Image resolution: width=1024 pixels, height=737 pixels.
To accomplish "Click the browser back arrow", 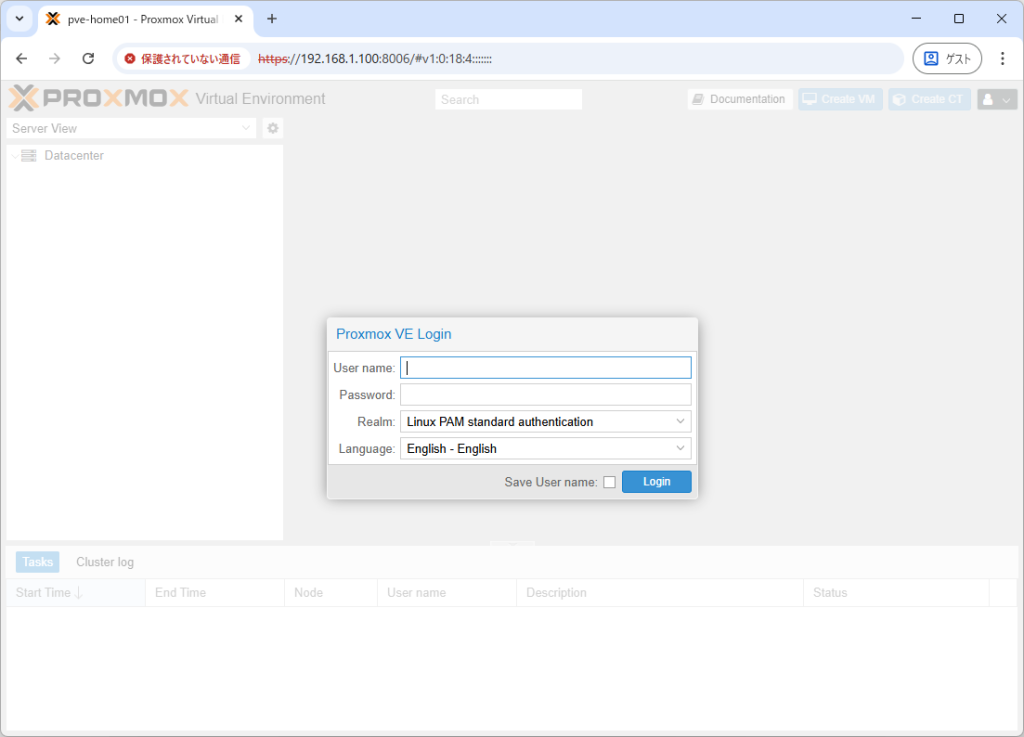I will click(x=22, y=59).
